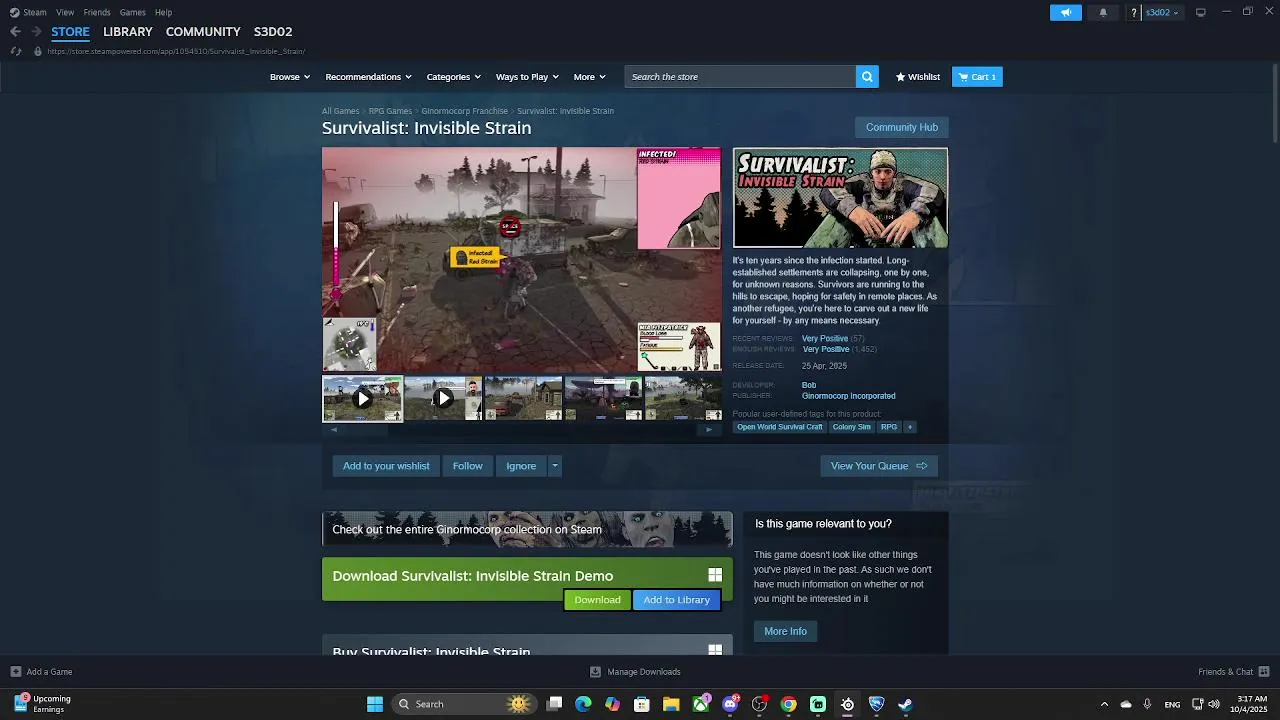Expand the Ways to Play dropdown
1280x720 pixels.
coord(528,76)
